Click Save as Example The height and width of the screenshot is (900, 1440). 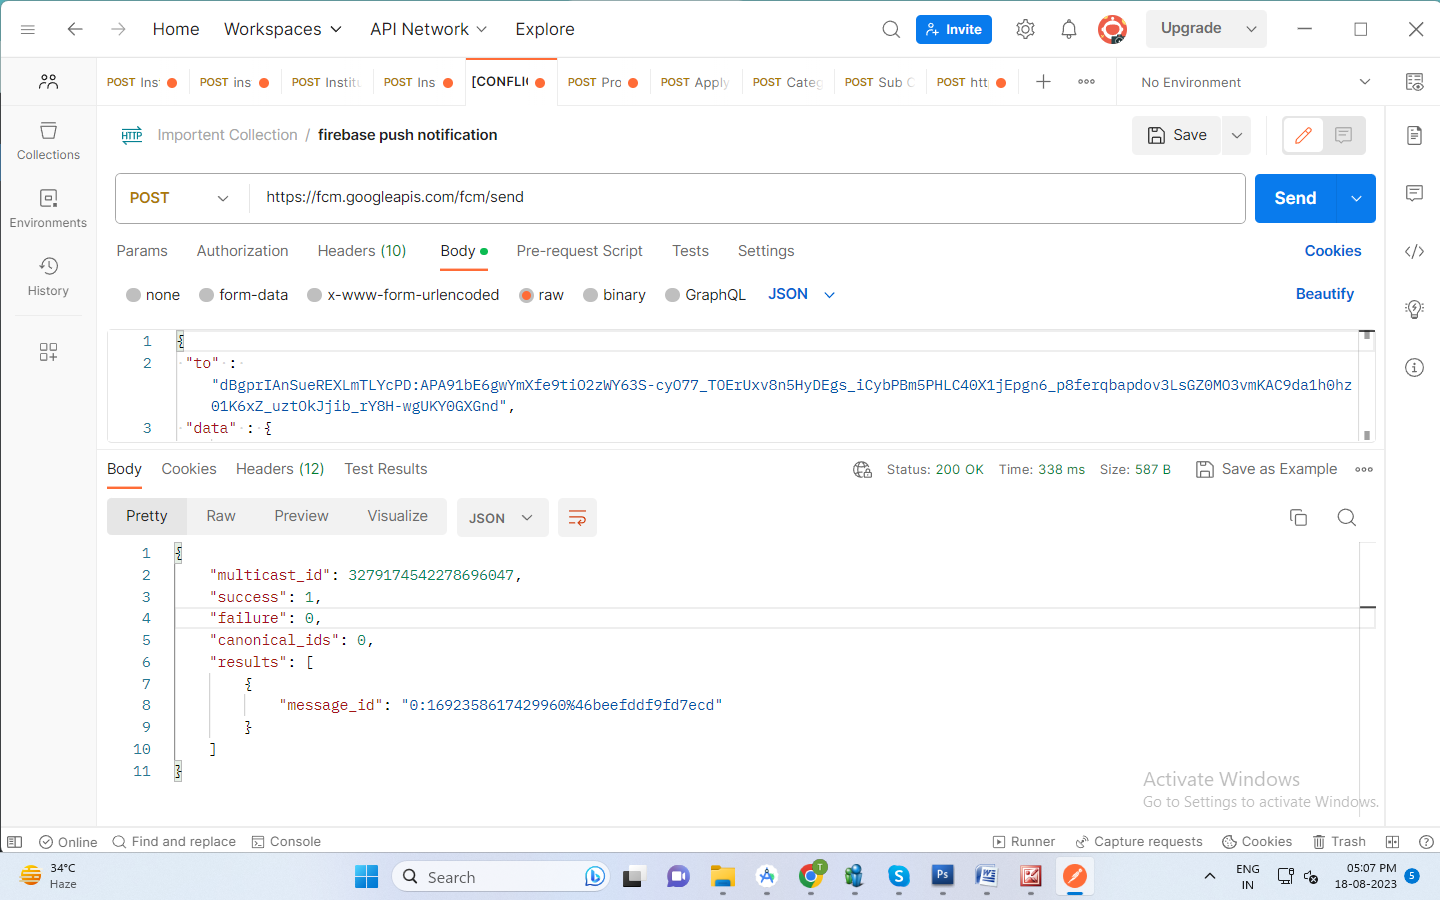pos(1267,469)
